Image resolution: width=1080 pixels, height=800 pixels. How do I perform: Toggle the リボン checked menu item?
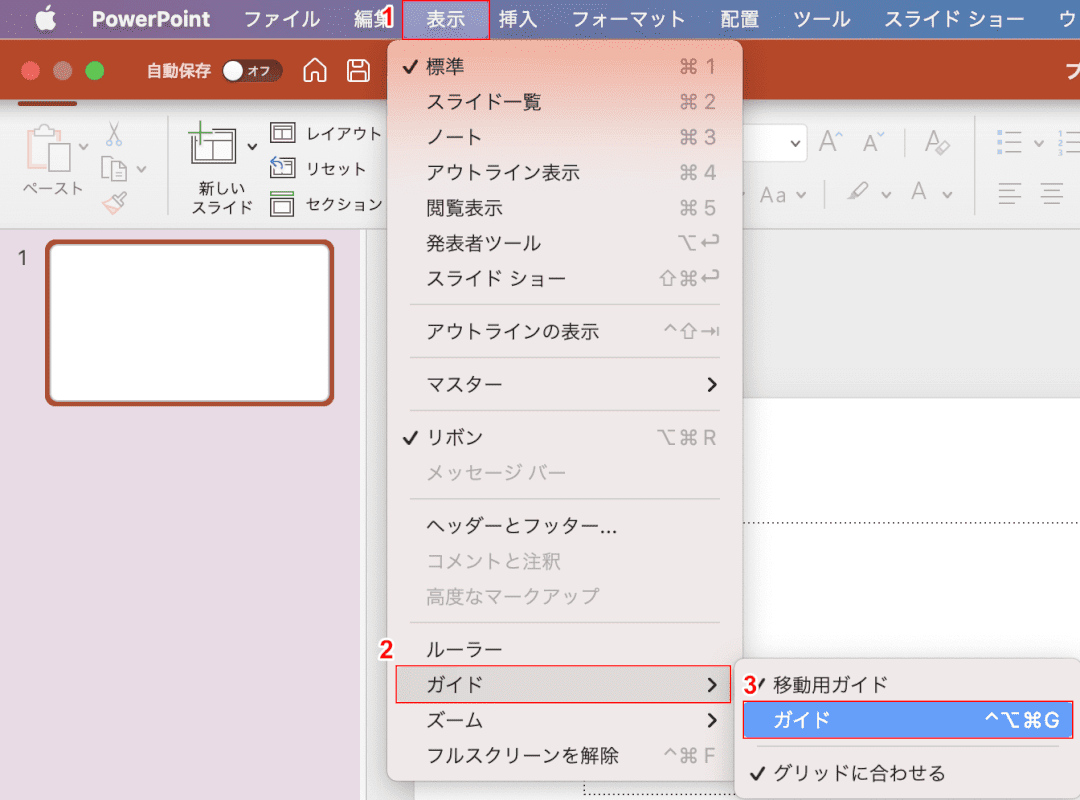tap(564, 438)
